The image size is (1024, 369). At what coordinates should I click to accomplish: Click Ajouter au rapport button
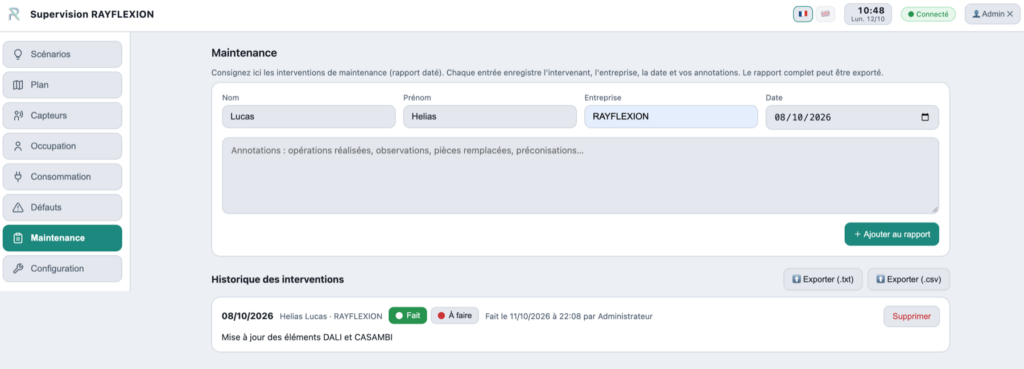pyautogui.click(x=891, y=234)
